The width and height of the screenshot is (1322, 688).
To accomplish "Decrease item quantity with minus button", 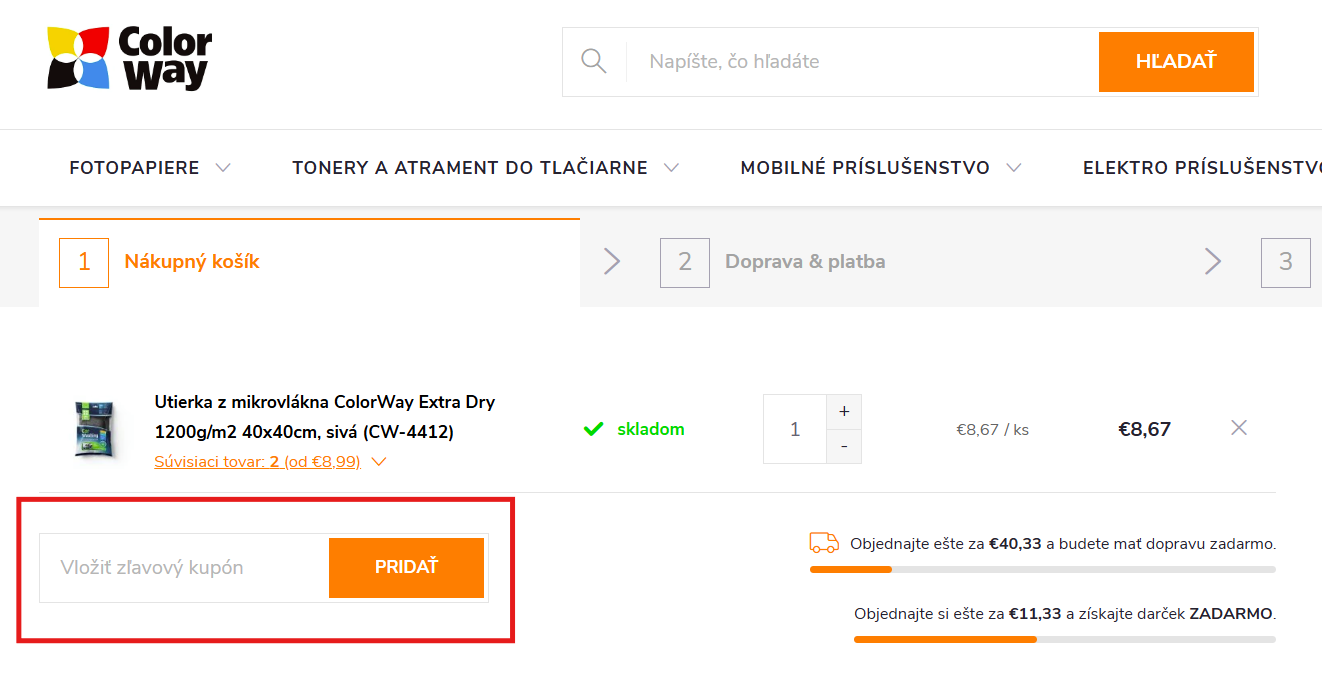I will [x=844, y=446].
